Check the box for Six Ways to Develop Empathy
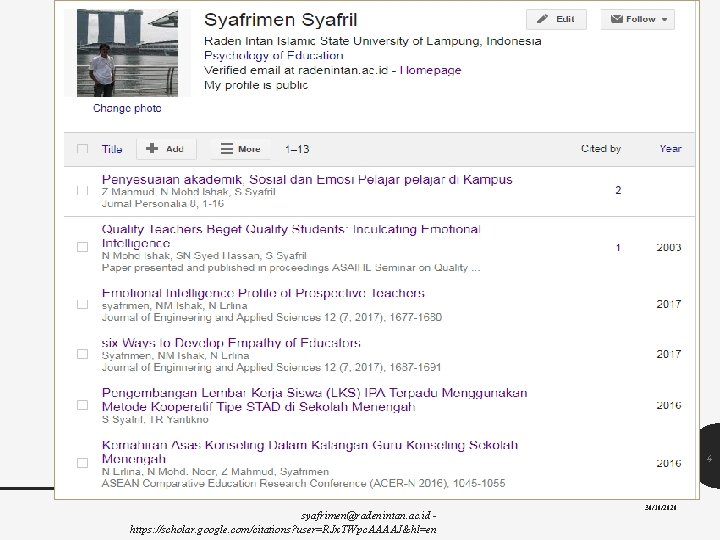Screen dimensions: 720x540 [x=83, y=354]
